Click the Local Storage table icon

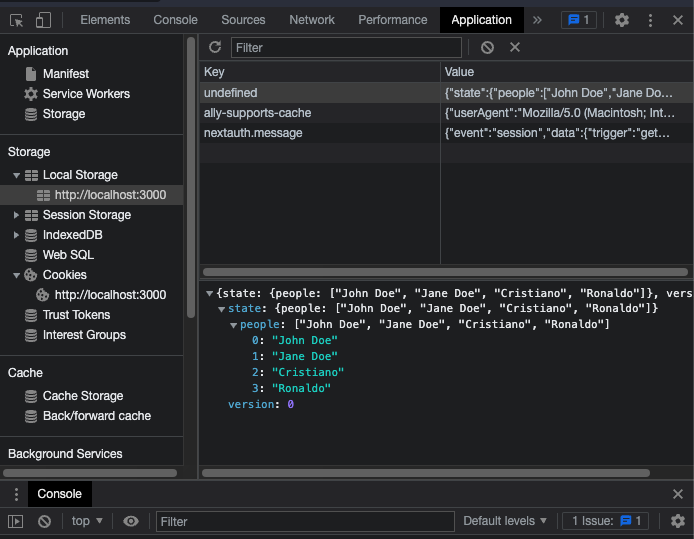31,175
